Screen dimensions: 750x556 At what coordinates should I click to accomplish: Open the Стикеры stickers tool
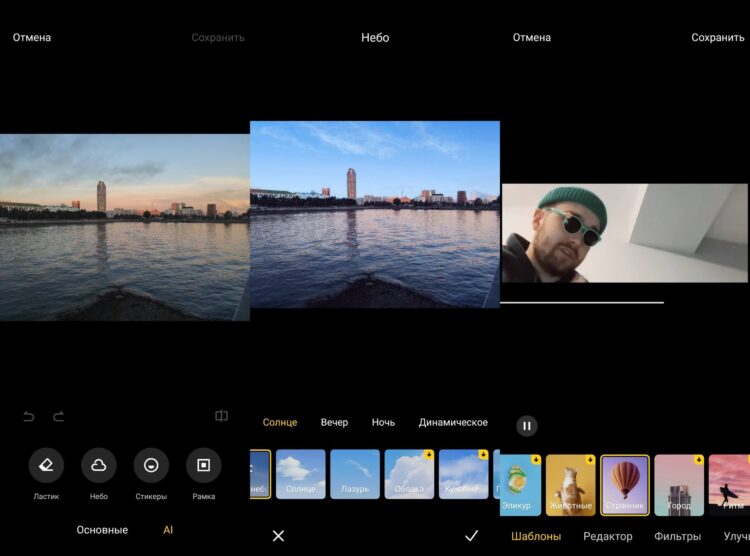click(x=151, y=465)
